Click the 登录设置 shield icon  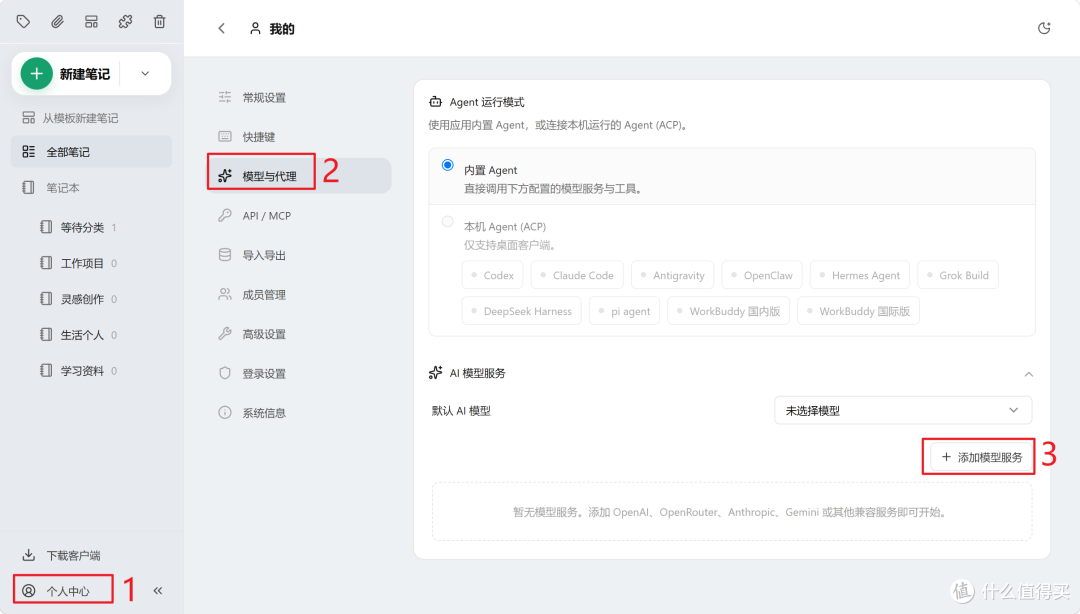point(225,373)
